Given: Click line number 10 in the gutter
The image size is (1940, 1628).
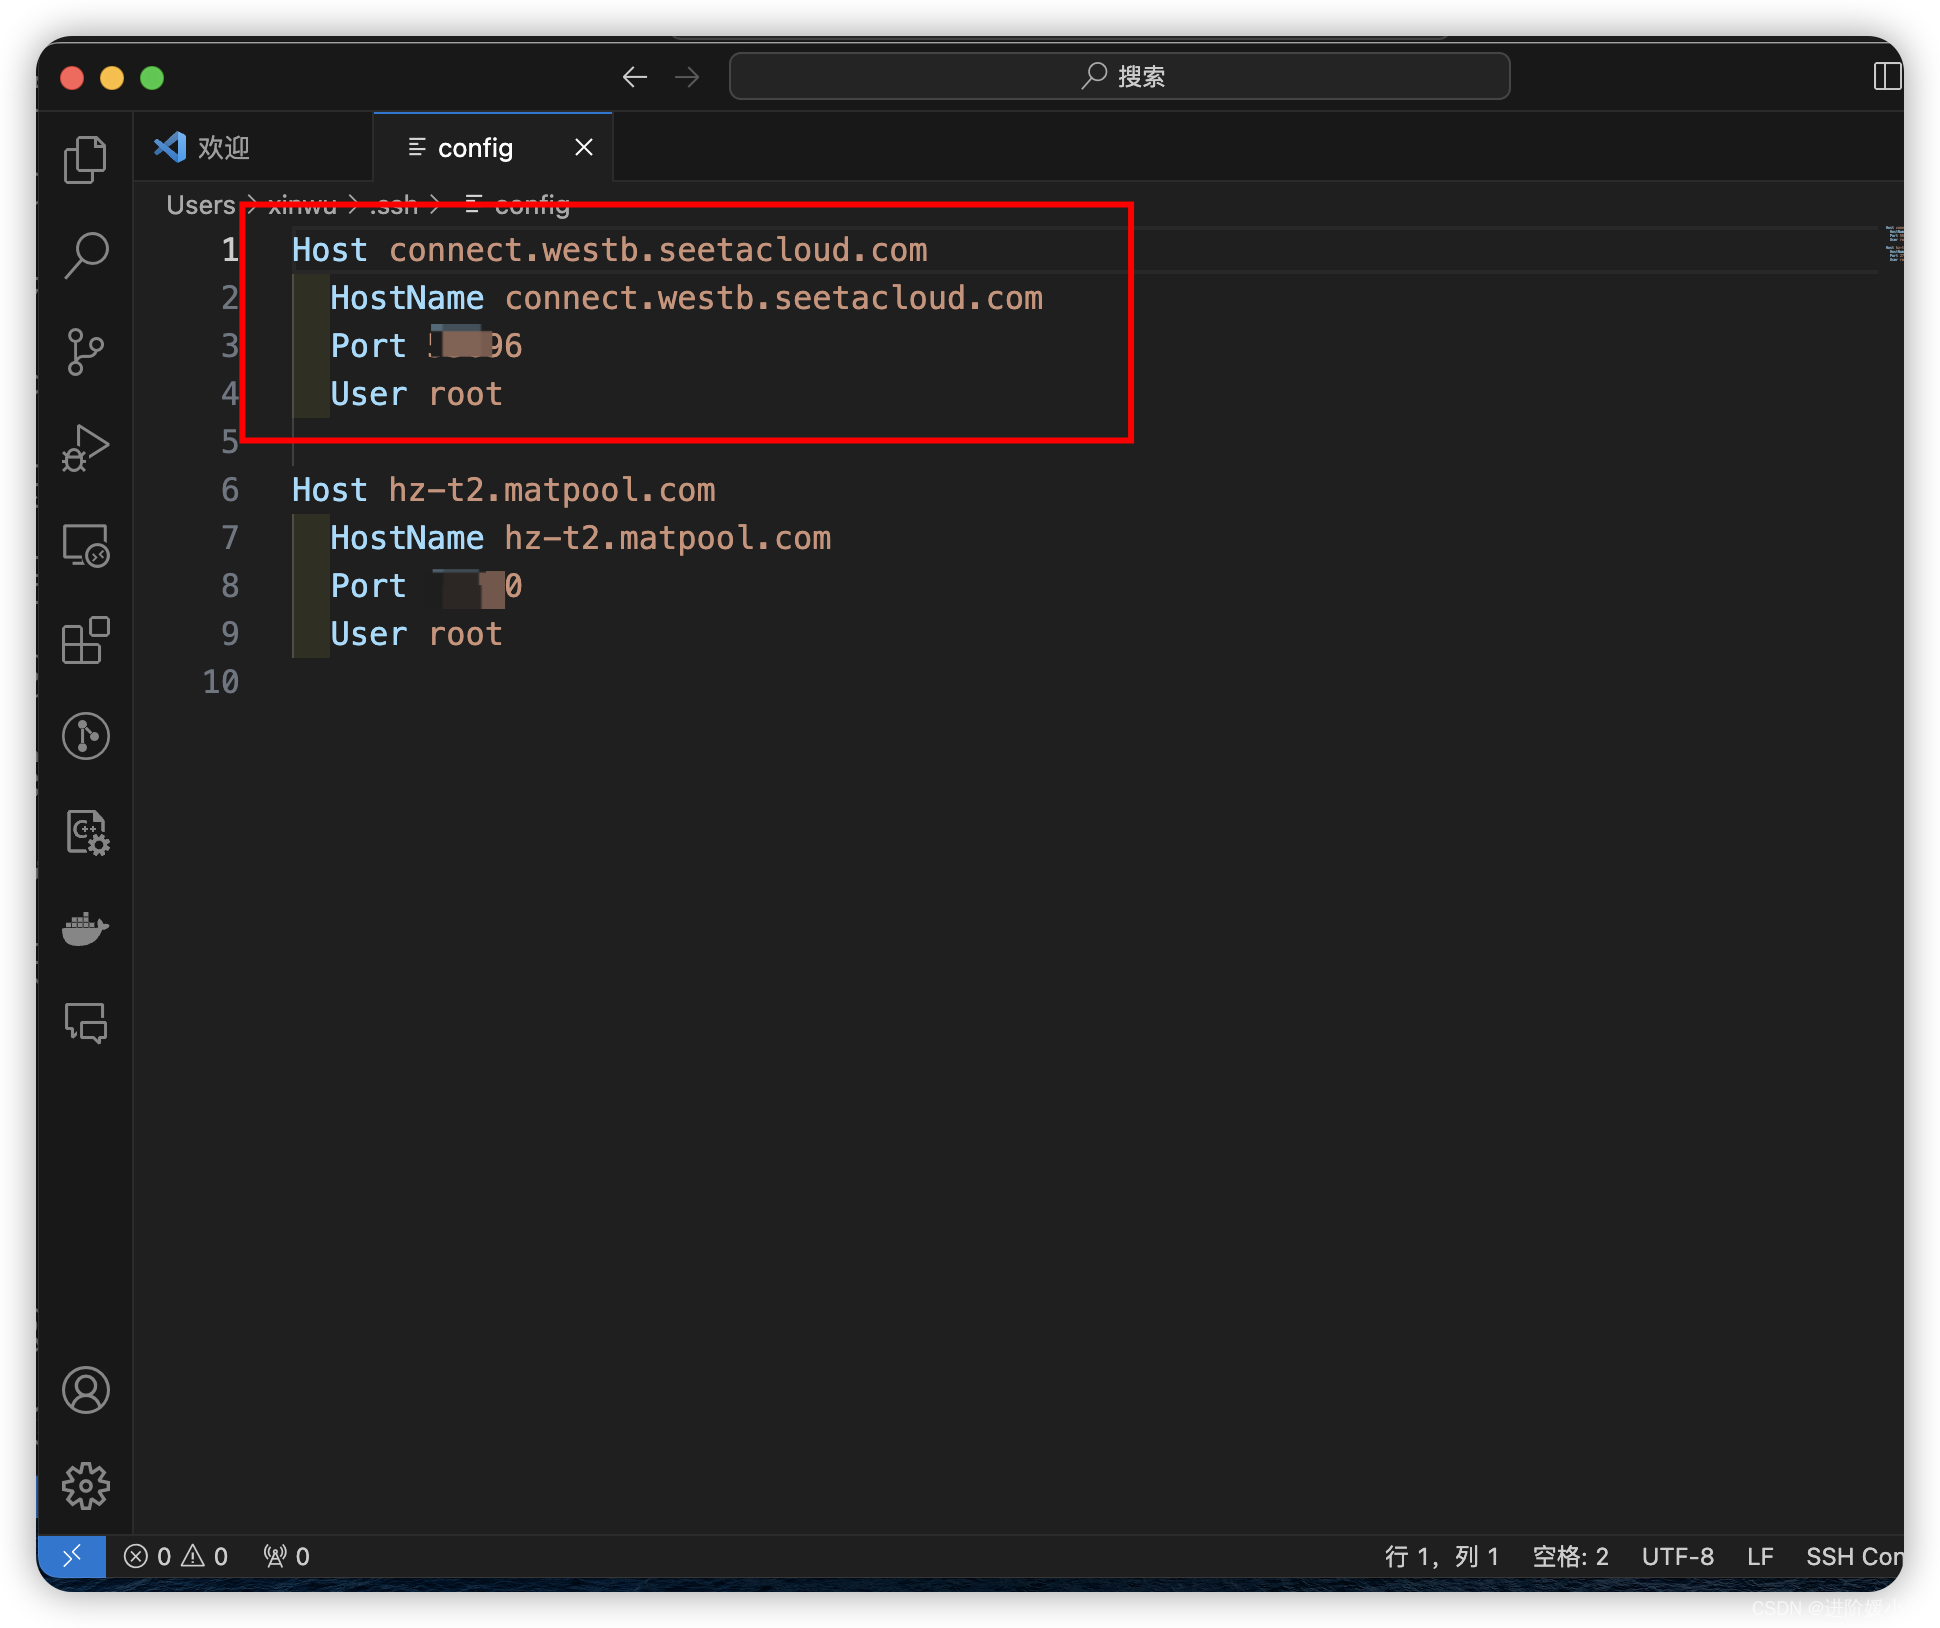Looking at the screenshot, I should 221,682.
